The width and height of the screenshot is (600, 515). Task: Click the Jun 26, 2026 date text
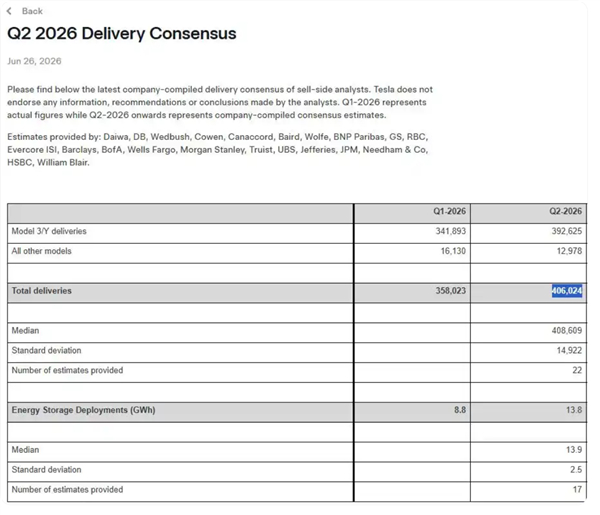coord(34,61)
